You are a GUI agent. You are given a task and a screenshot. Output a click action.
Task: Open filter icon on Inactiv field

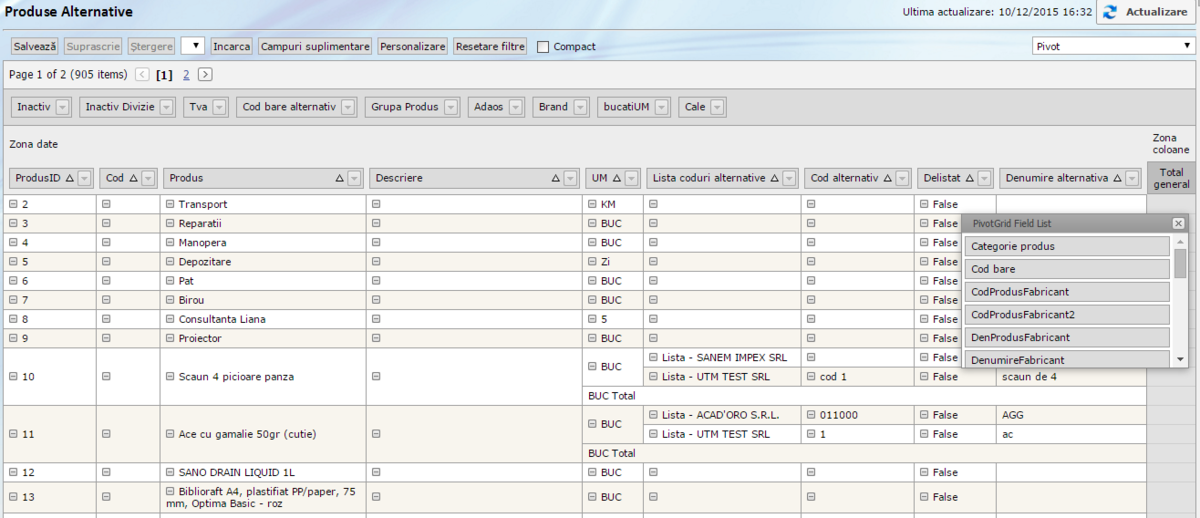click(x=63, y=107)
